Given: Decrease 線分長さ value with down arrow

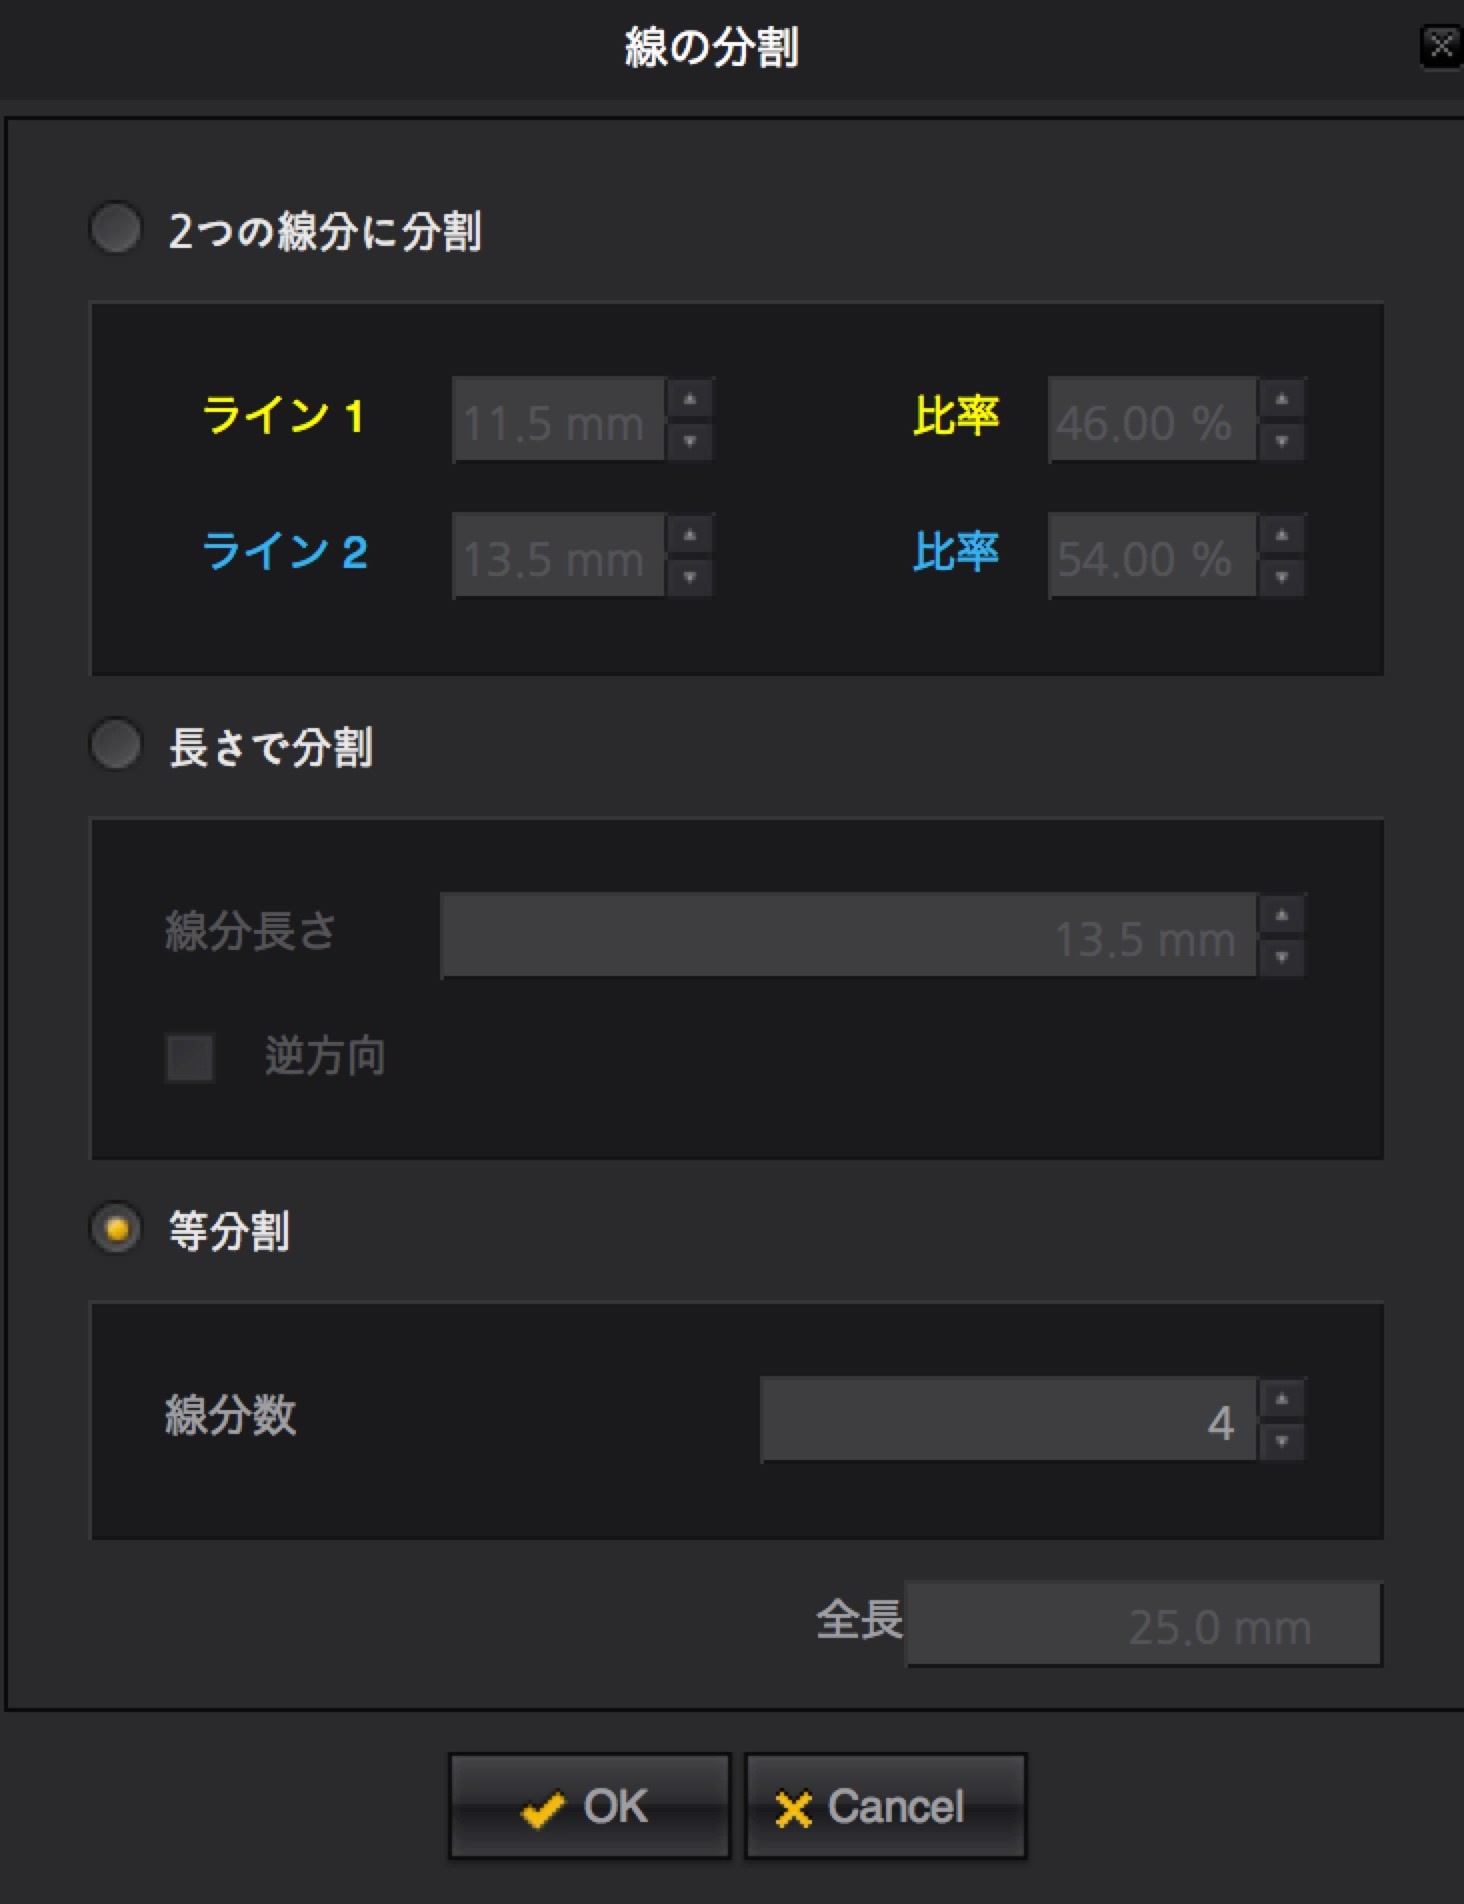Looking at the screenshot, I should tap(1282, 957).
